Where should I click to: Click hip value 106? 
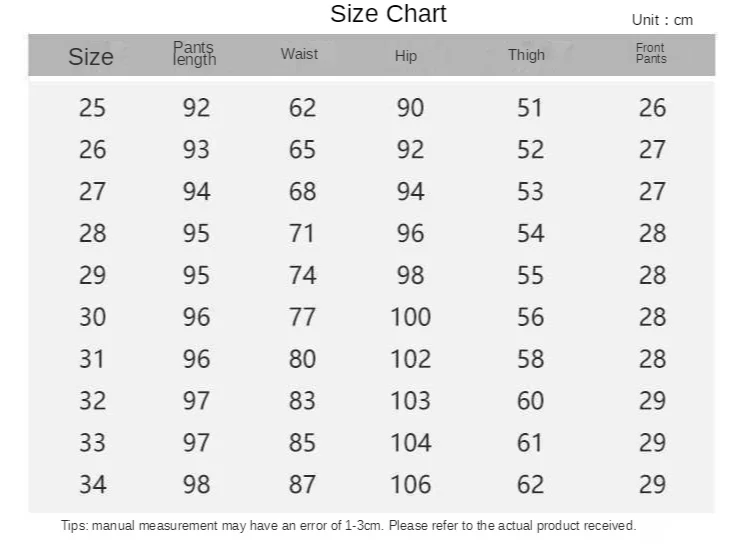(x=410, y=485)
